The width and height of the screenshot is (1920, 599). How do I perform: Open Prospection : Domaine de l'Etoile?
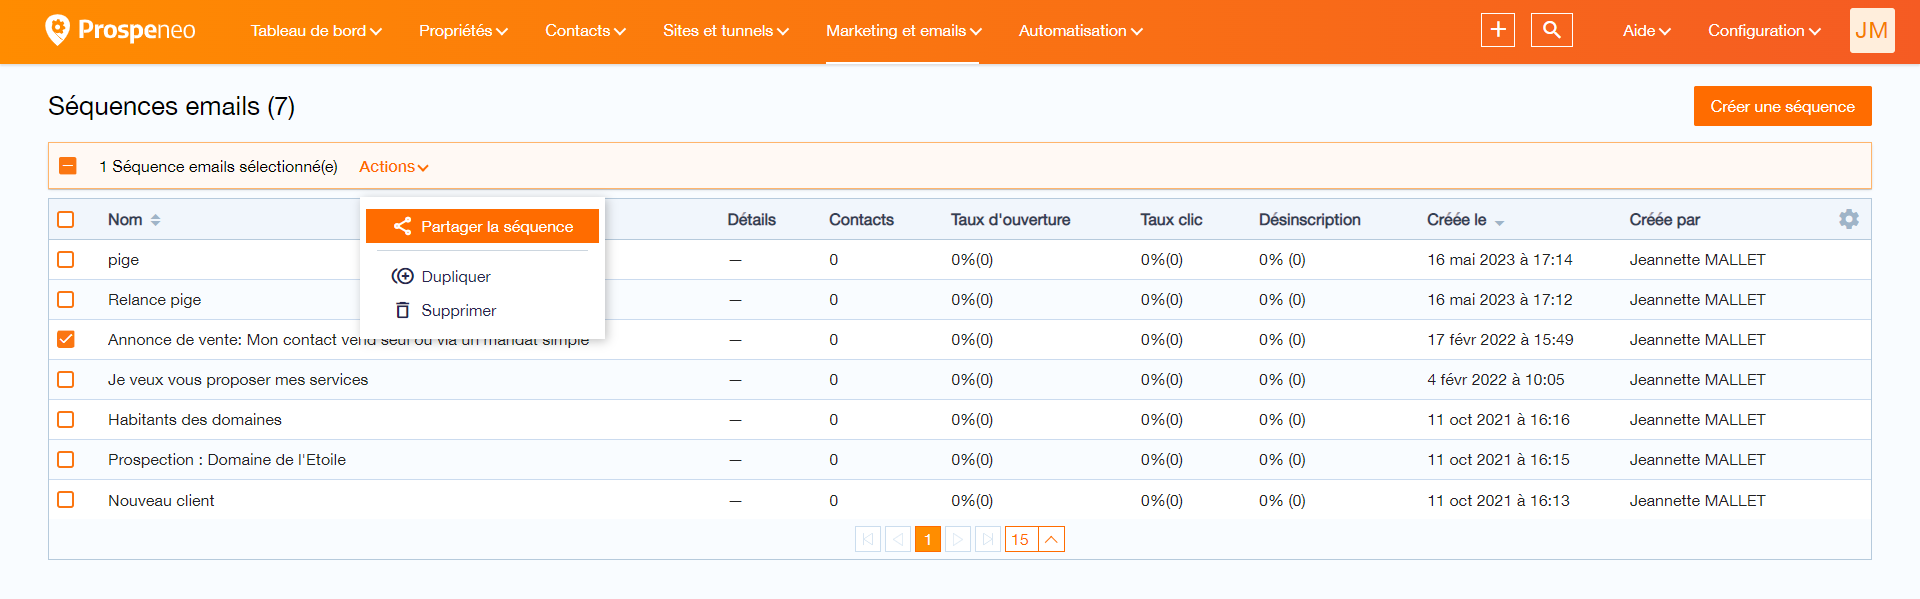(227, 460)
